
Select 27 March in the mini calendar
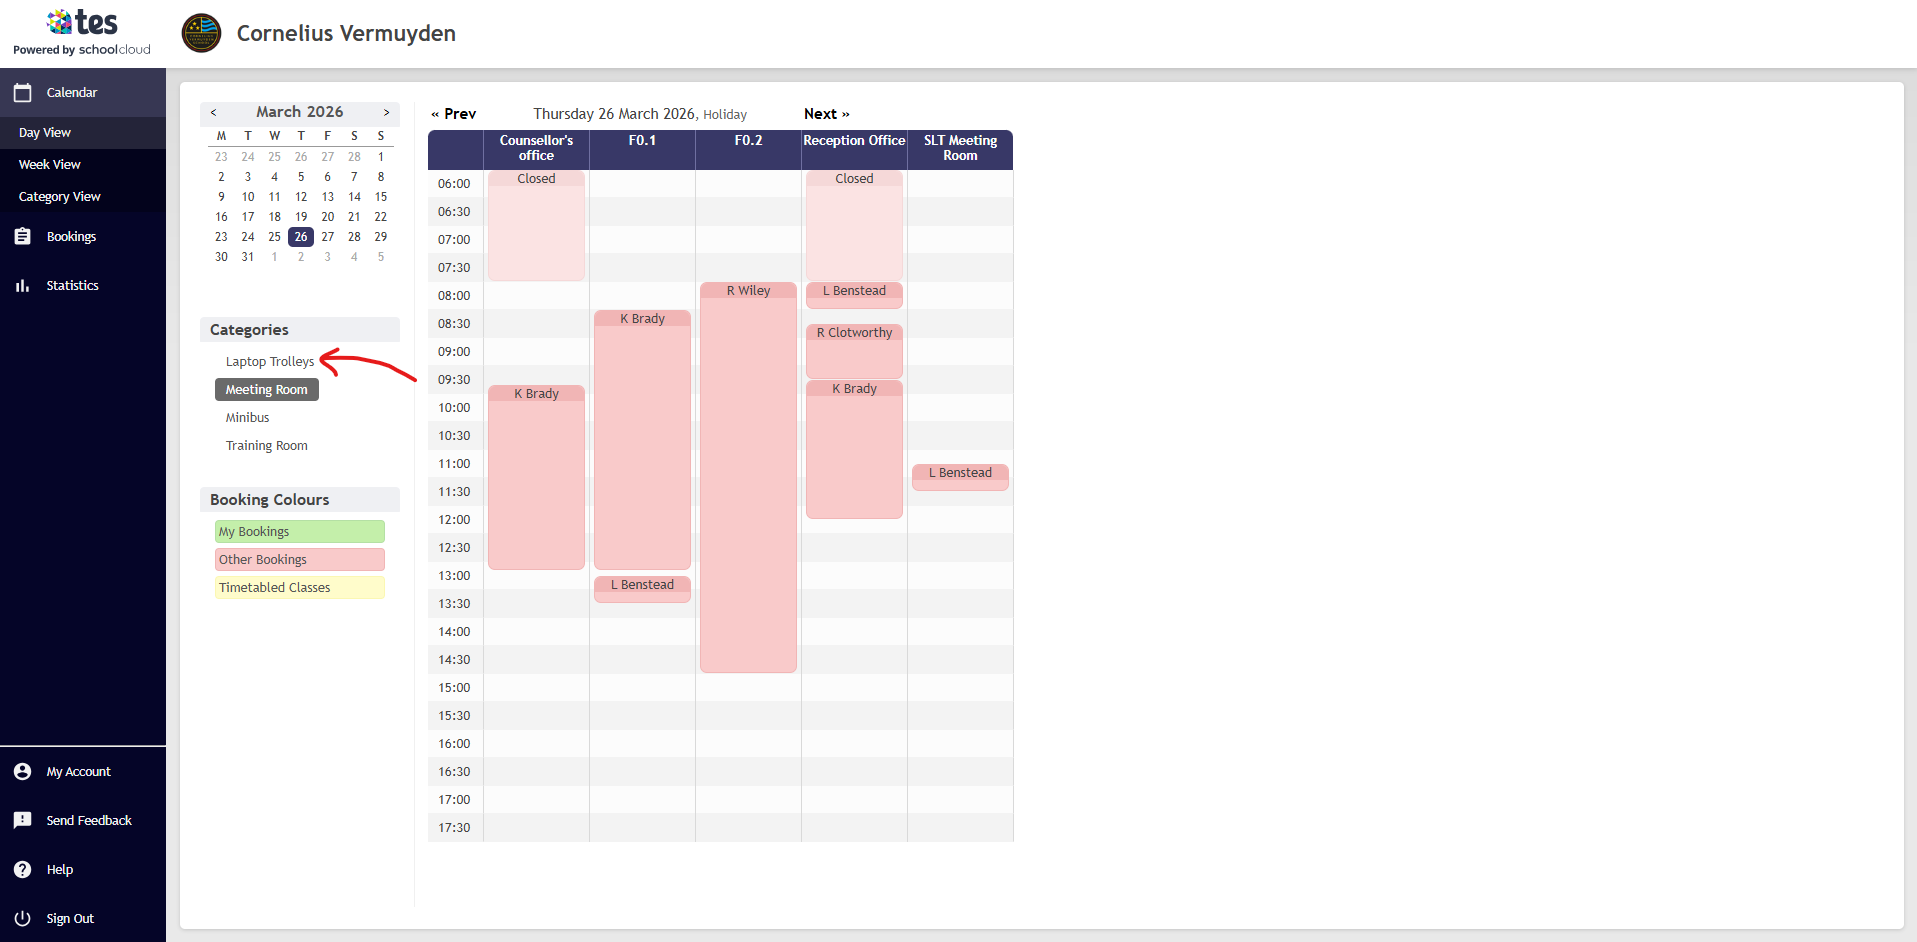(x=328, y=237)
